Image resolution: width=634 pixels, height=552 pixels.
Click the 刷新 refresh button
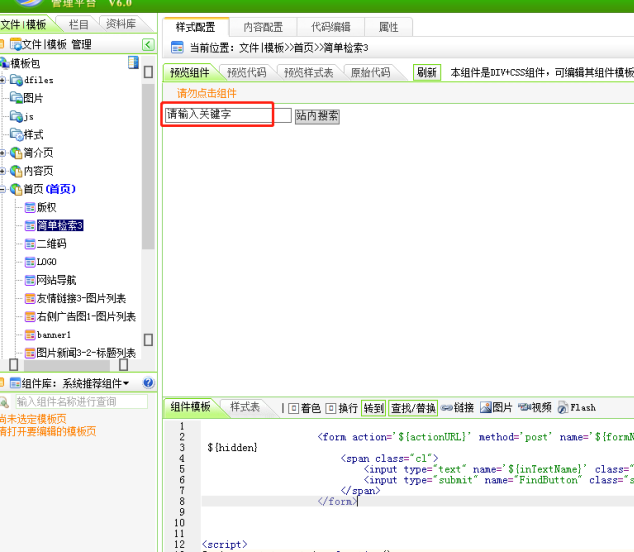427,73
